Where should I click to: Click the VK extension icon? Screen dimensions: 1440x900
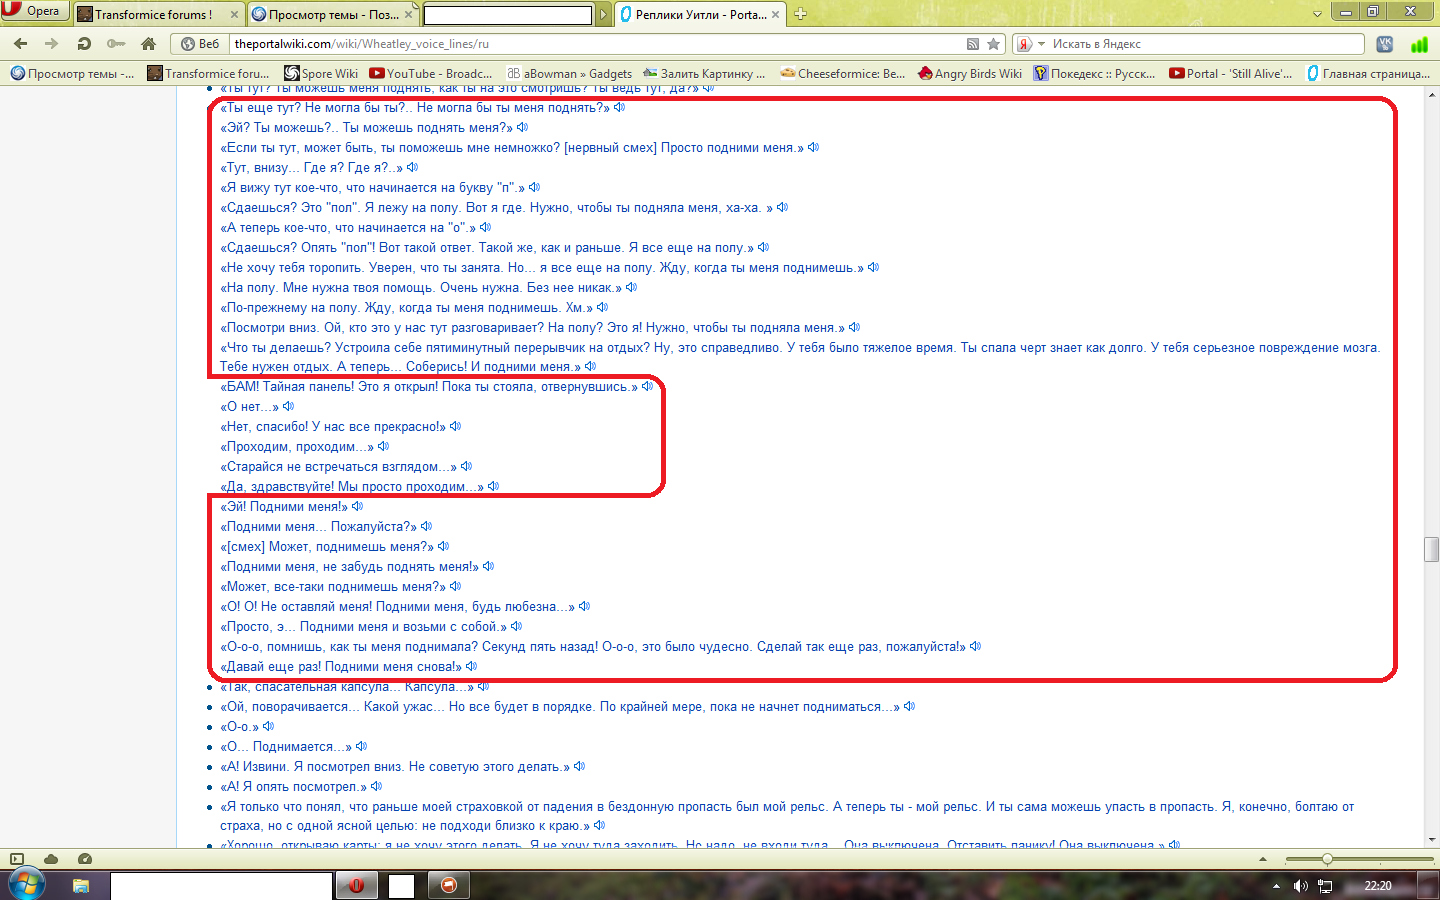[1385, 44]
